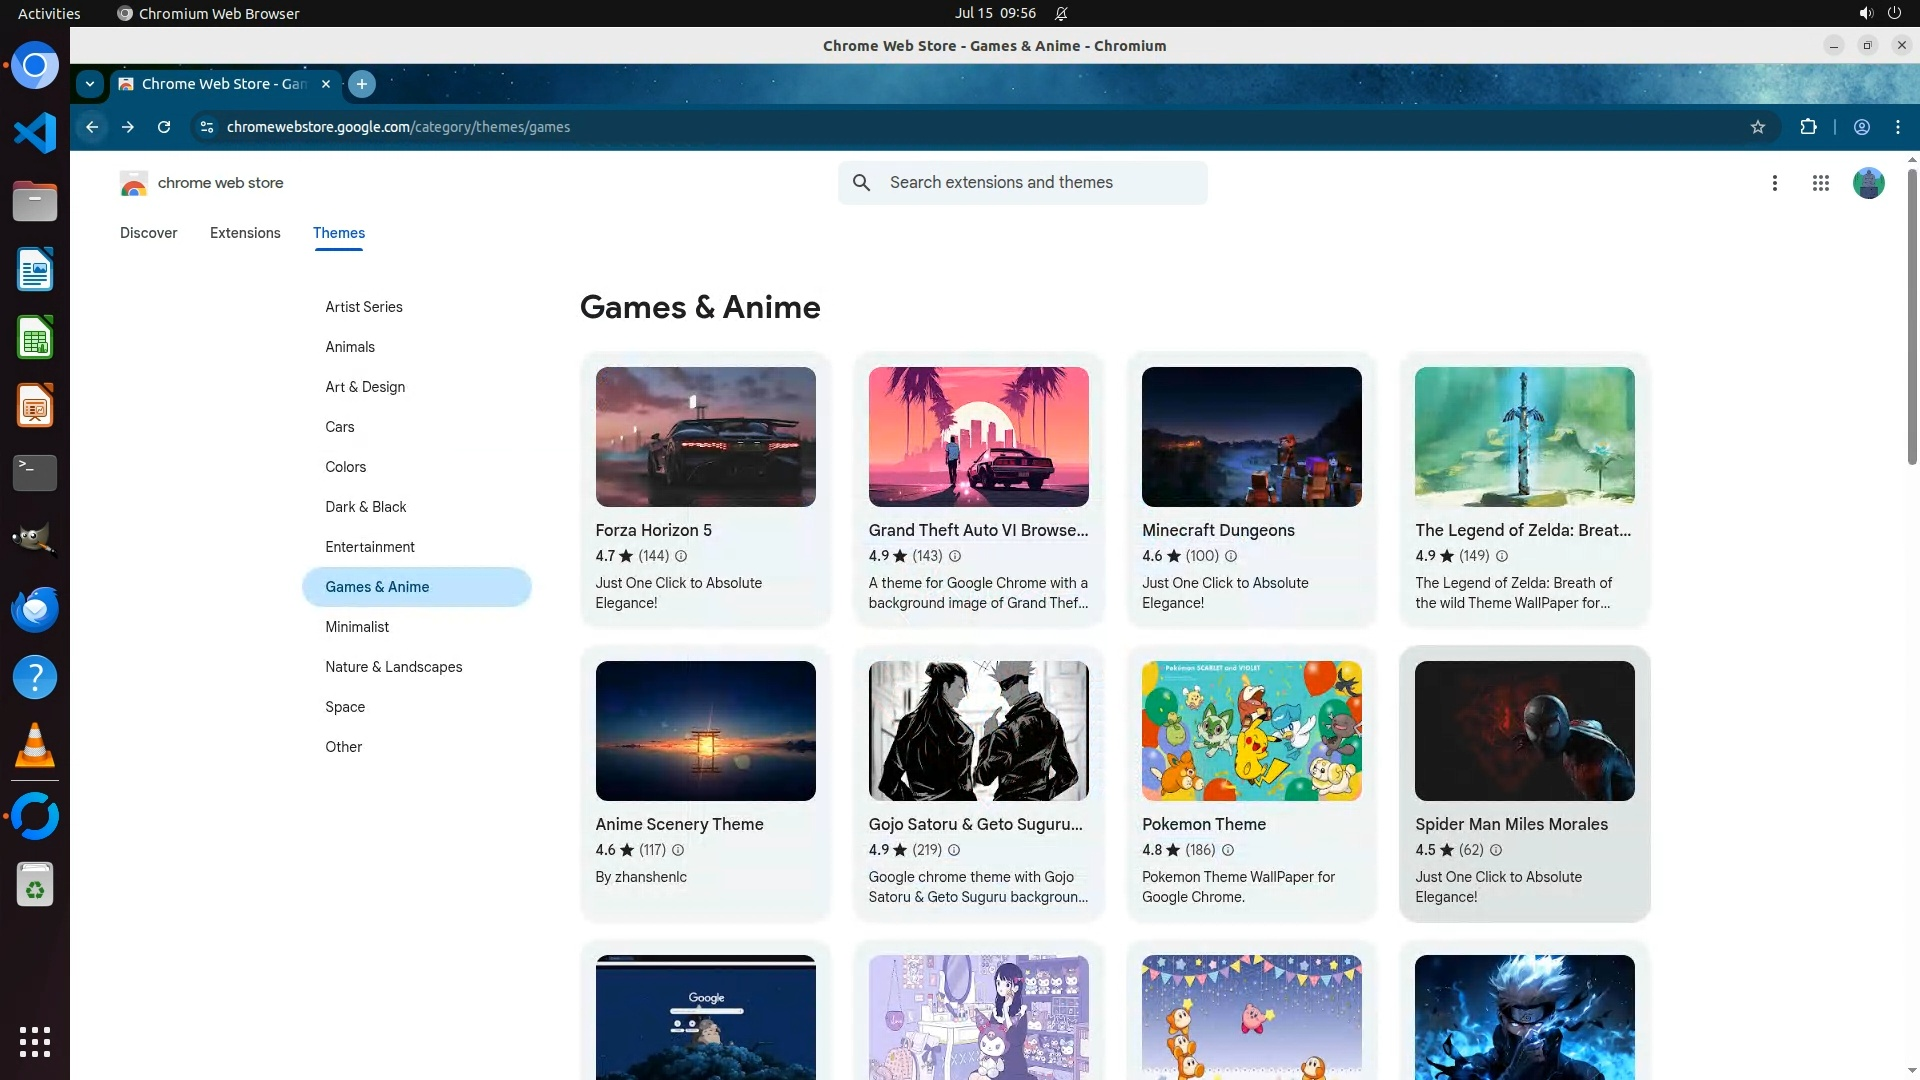Reload the current page

[164, 127]
